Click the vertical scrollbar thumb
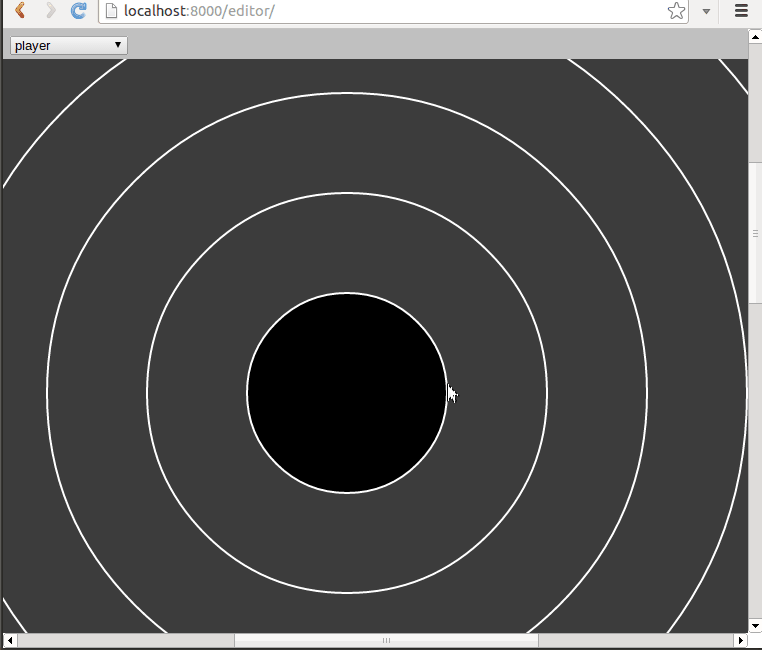Screen dimensions: 762x650 [x=755, y=233]
